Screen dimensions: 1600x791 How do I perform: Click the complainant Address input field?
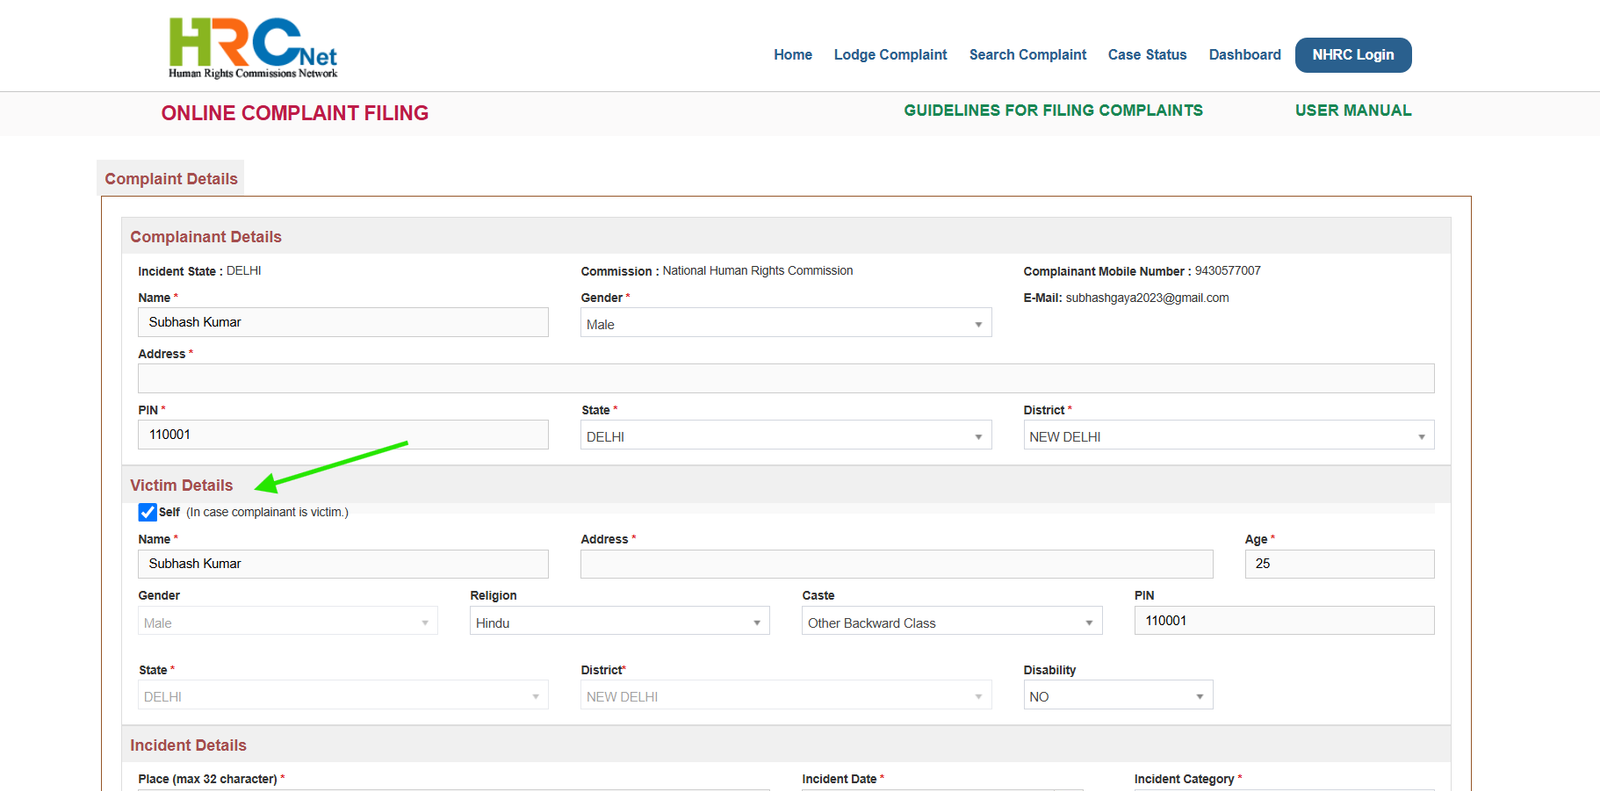786,378
